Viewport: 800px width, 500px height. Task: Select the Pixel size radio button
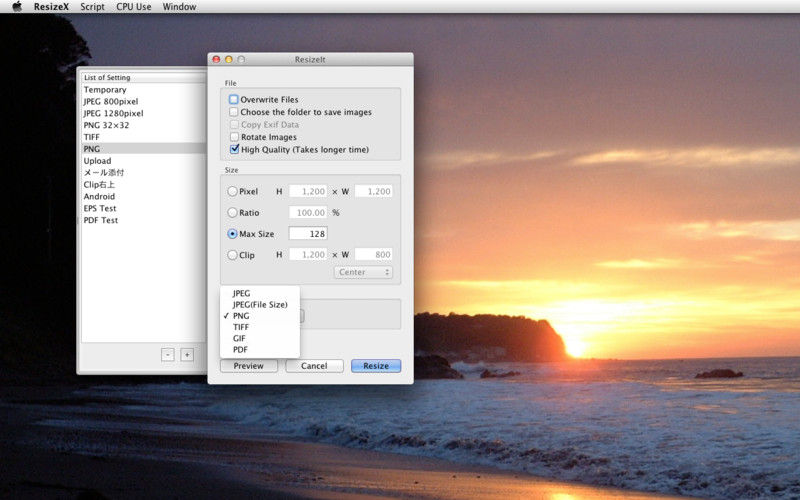tap(233, 191)
